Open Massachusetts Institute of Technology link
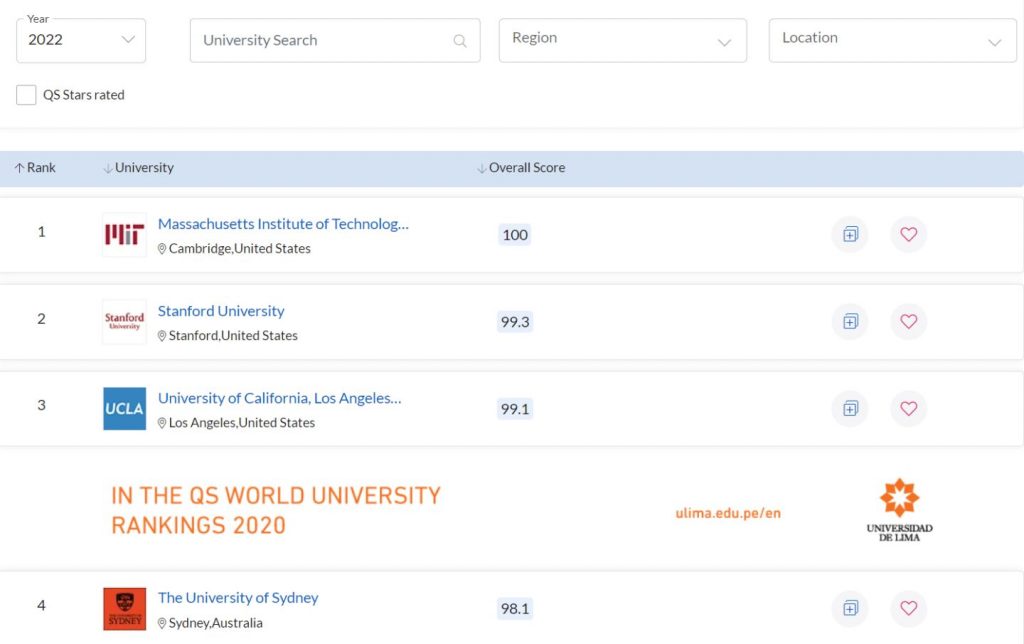This screenshot has height=644, width=1024. (x=283, y=224)
